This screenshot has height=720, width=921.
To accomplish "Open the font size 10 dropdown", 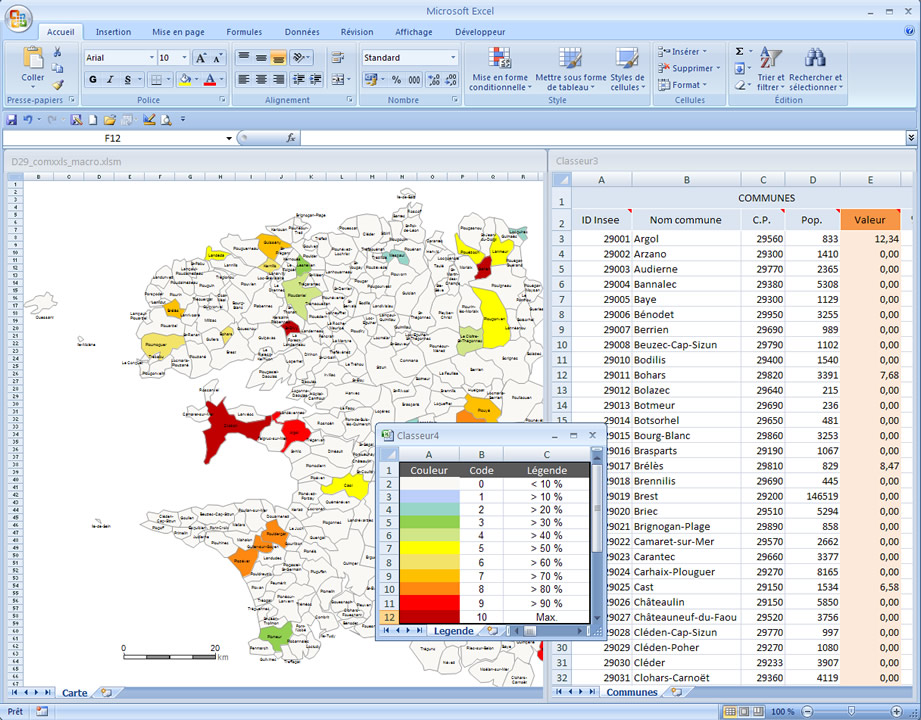I will (185, 57).
